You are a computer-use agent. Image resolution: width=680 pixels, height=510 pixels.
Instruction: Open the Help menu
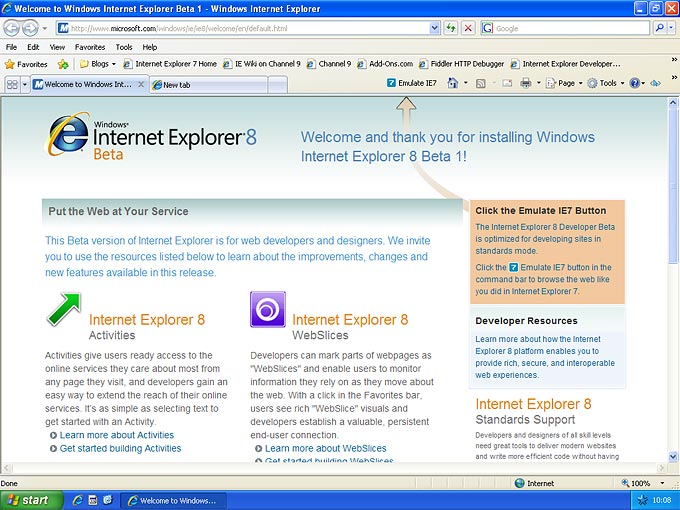(x=150, y=47)
